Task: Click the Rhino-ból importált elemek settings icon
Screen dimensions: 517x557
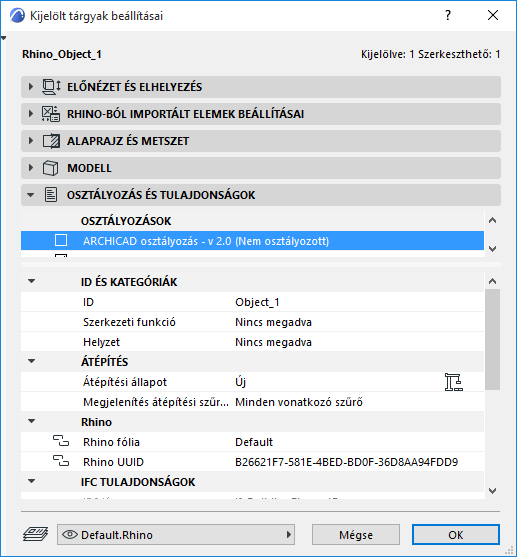Action: (x=51, y=114)
